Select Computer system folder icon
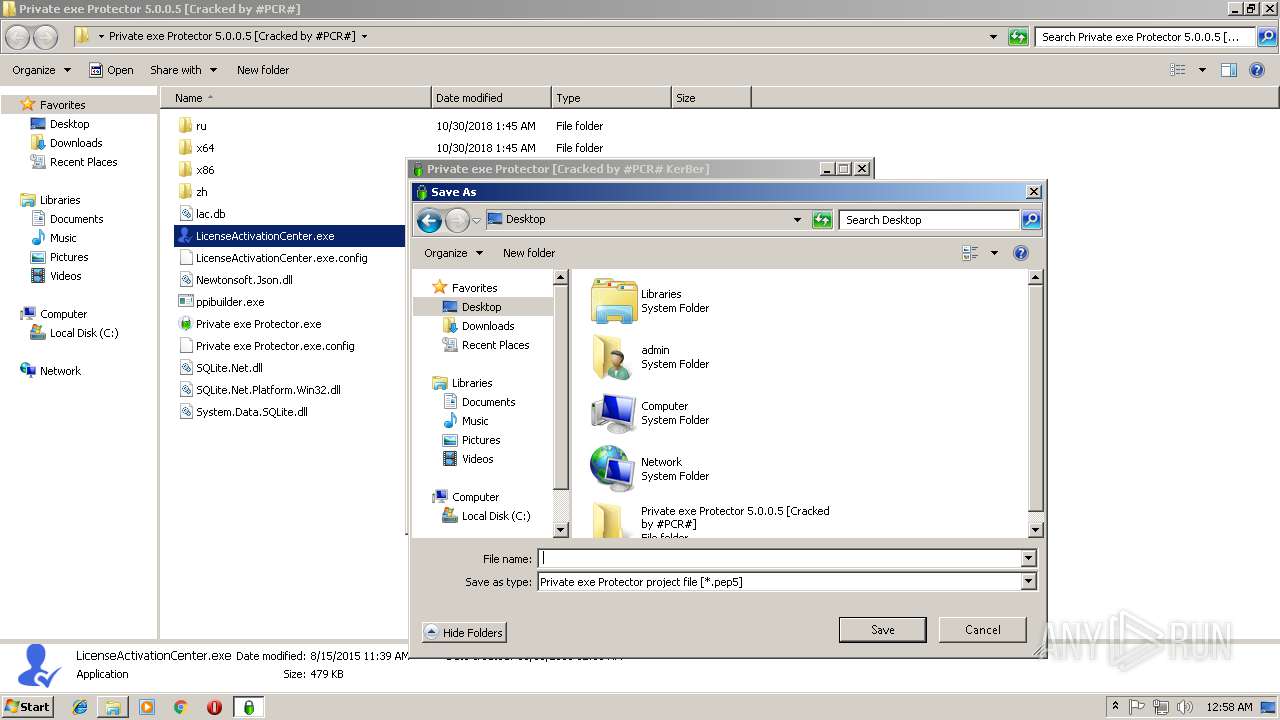Viewport: 1280px width, 720px height. coord(613,413)
